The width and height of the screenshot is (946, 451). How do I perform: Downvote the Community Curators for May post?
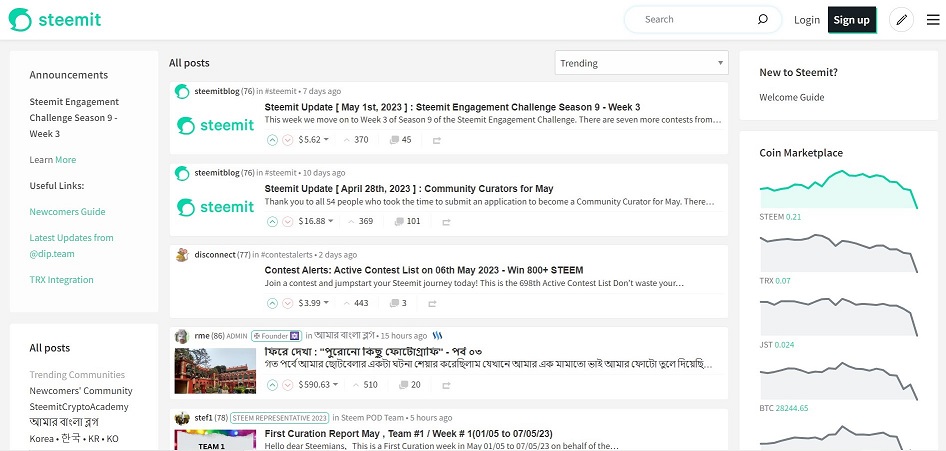(x=288, y=221)
